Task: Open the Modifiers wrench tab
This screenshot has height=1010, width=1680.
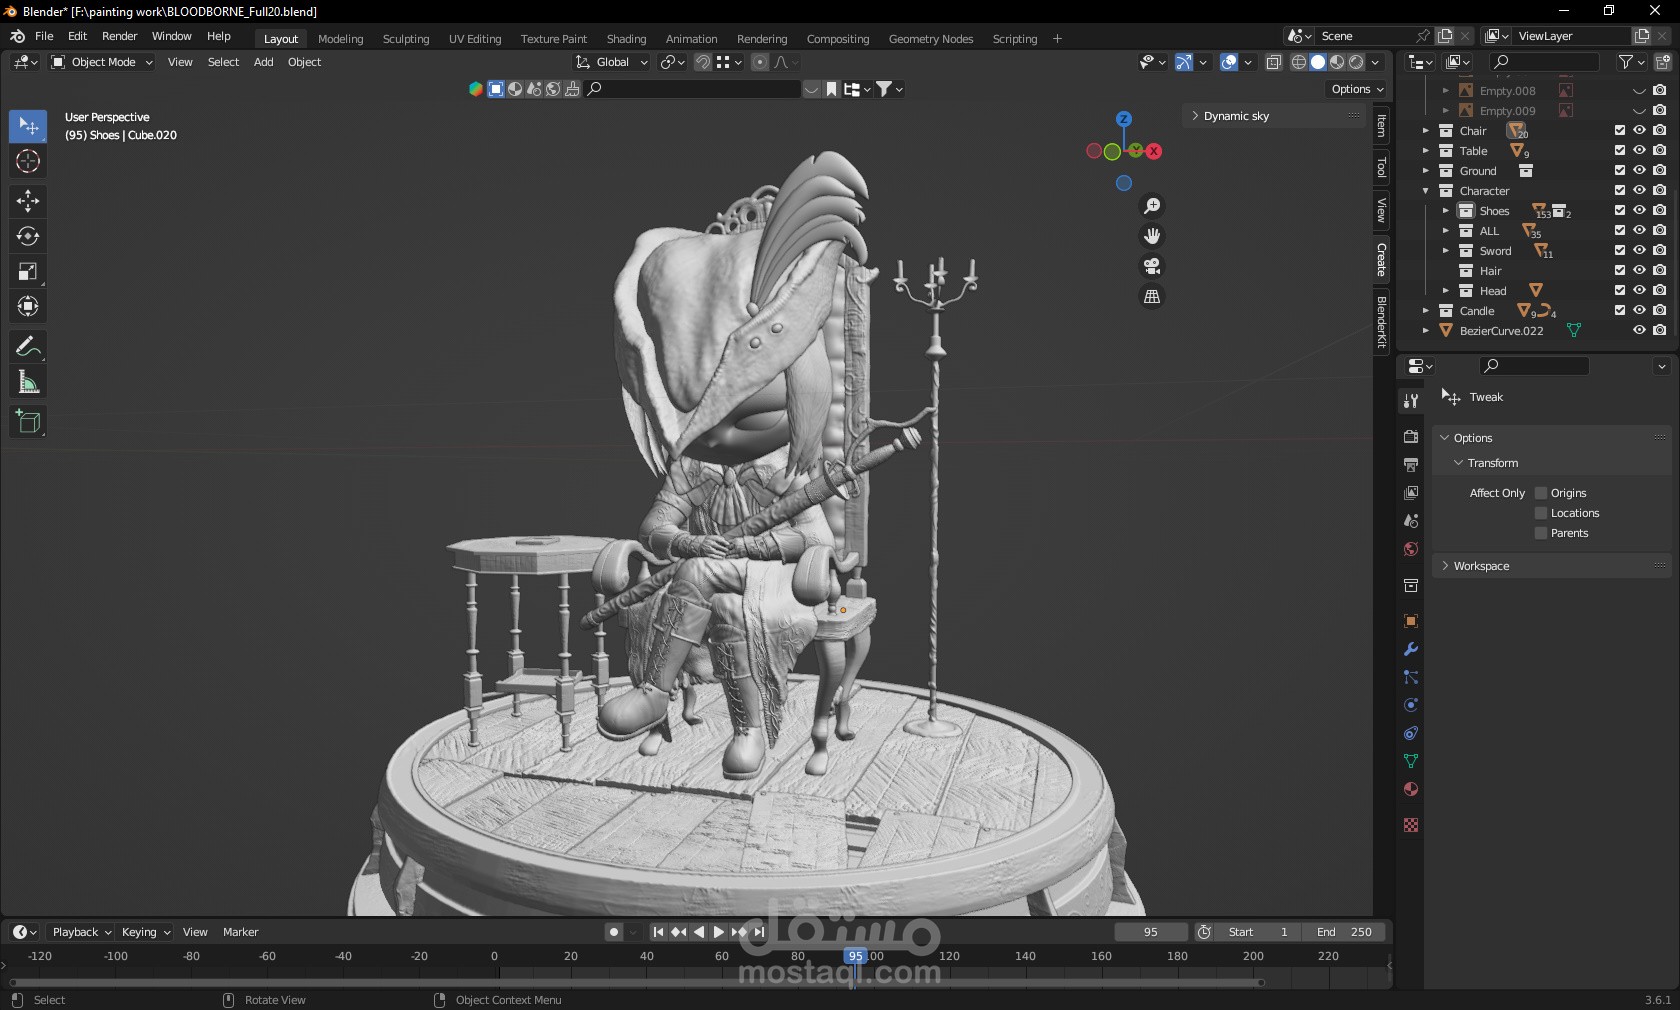Action: [x=1411, y=649]
